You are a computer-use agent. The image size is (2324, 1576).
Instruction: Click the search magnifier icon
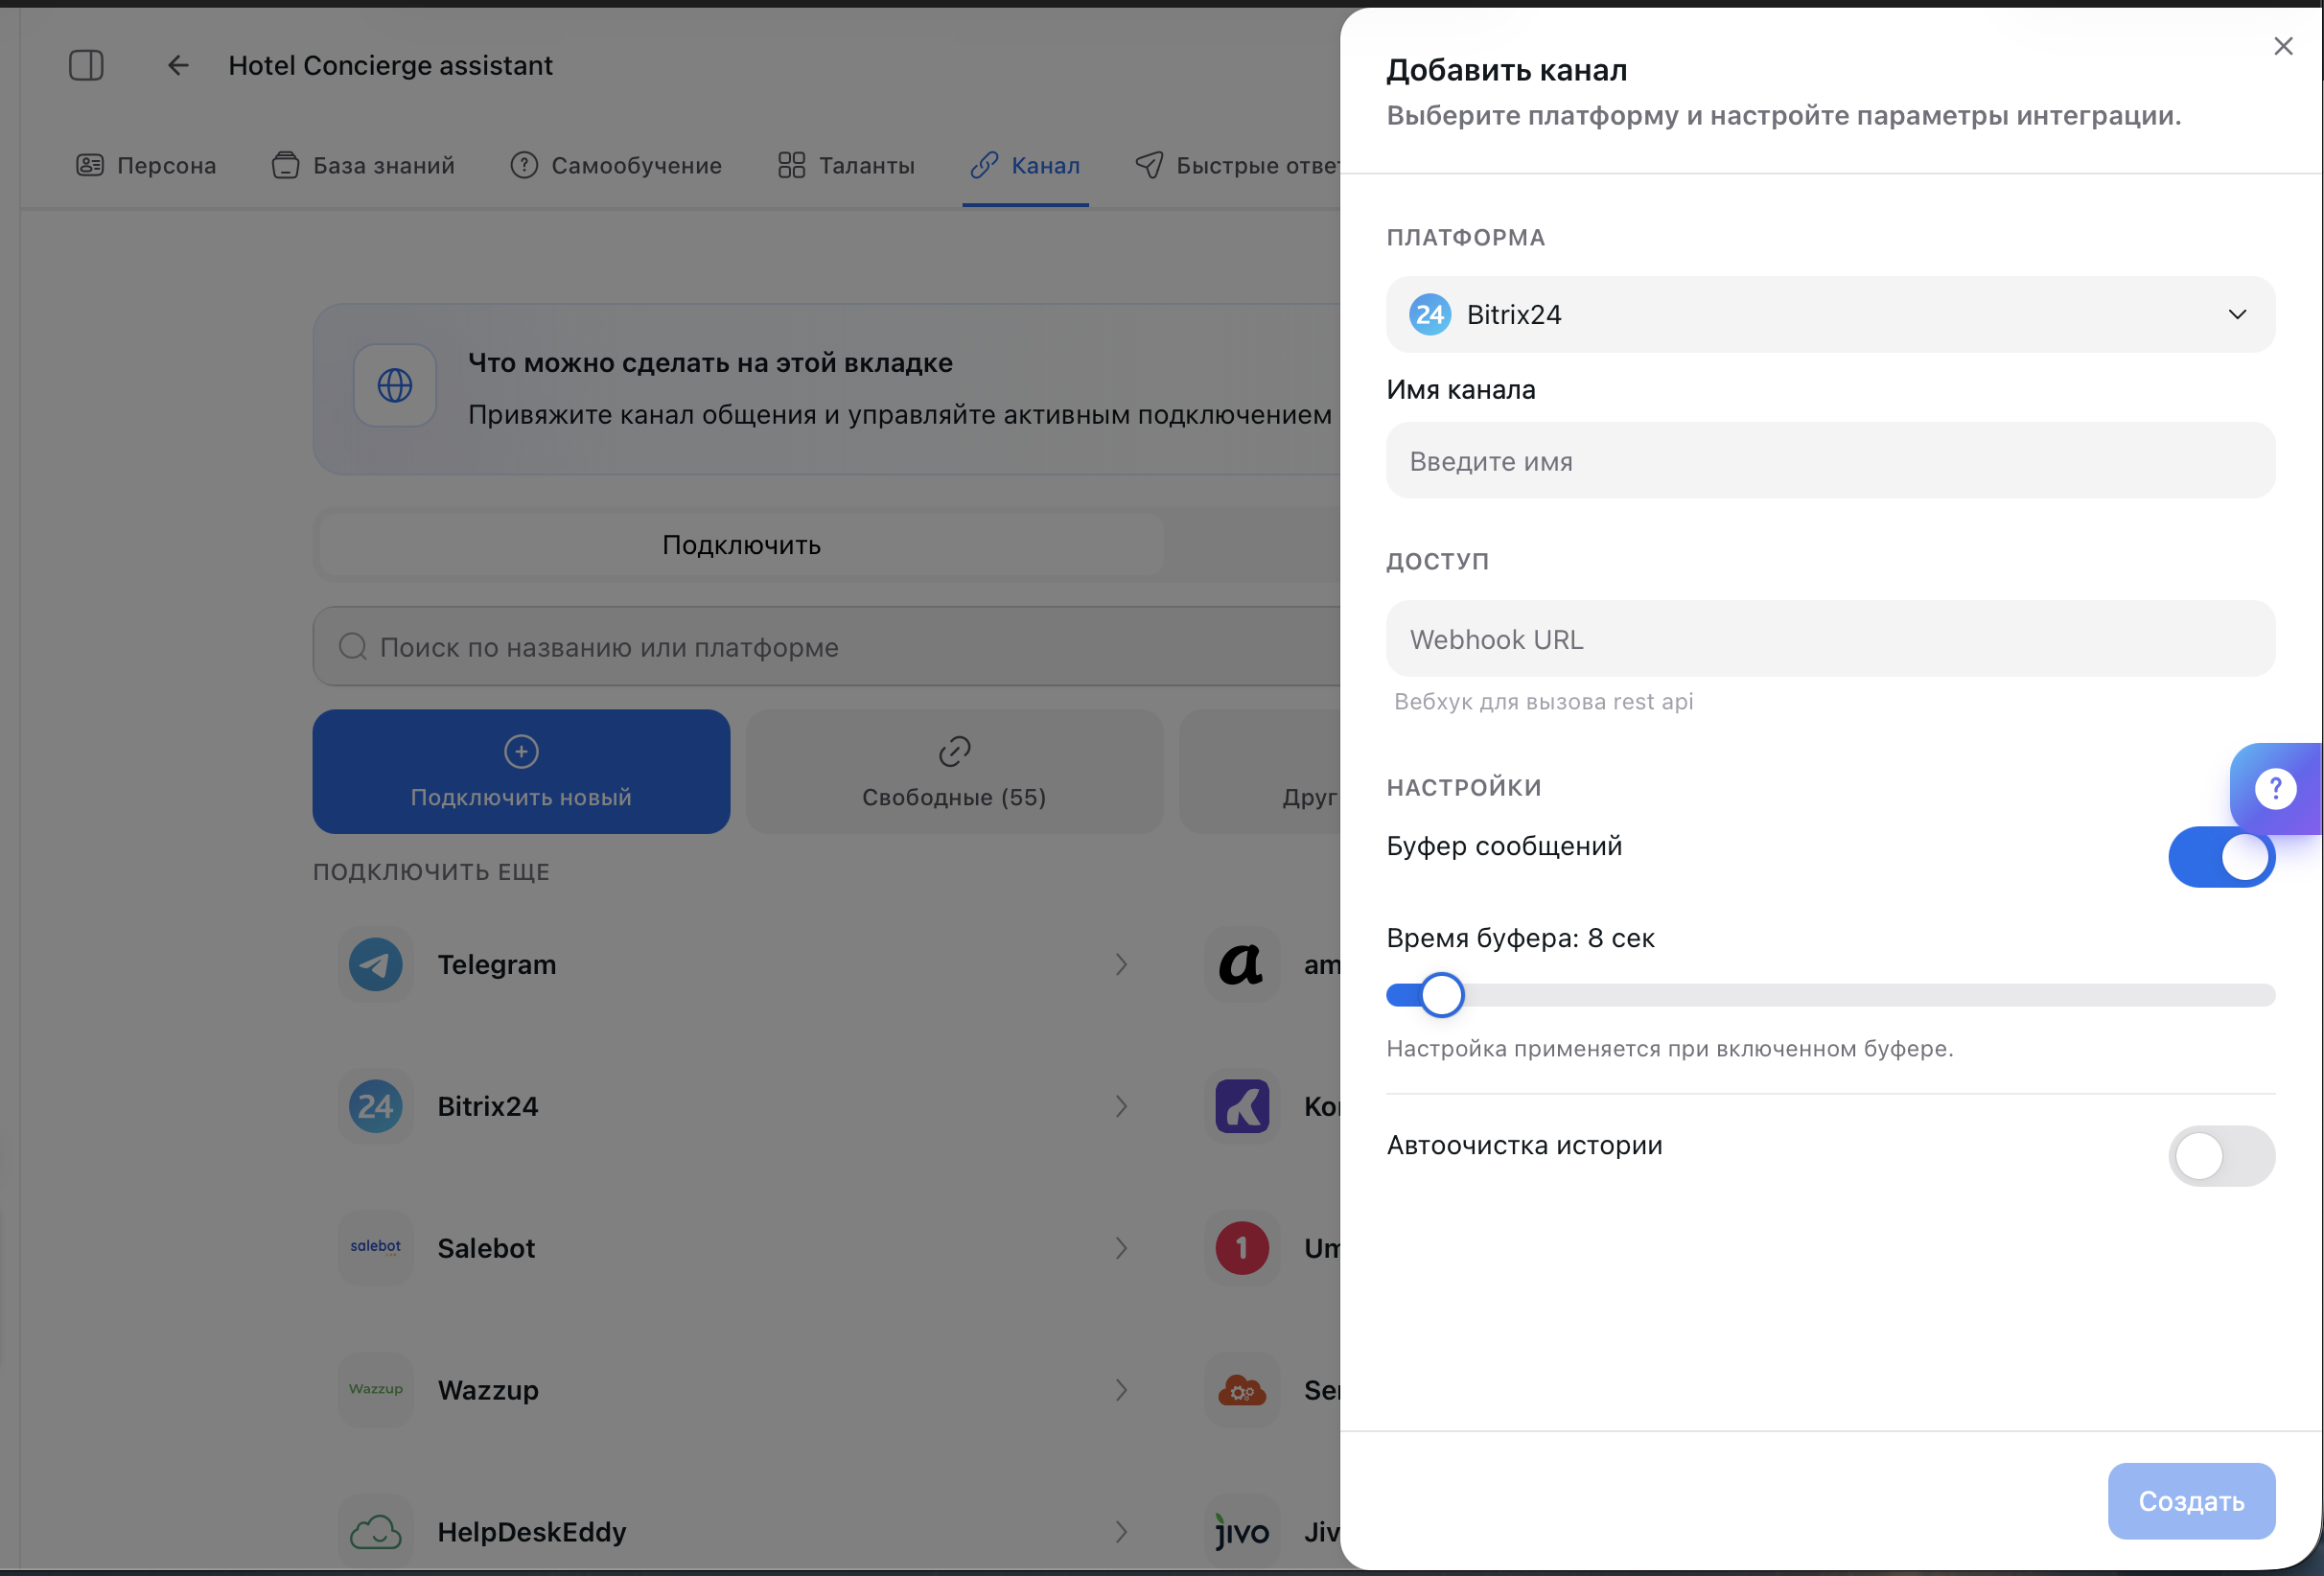tap(352, 647)
